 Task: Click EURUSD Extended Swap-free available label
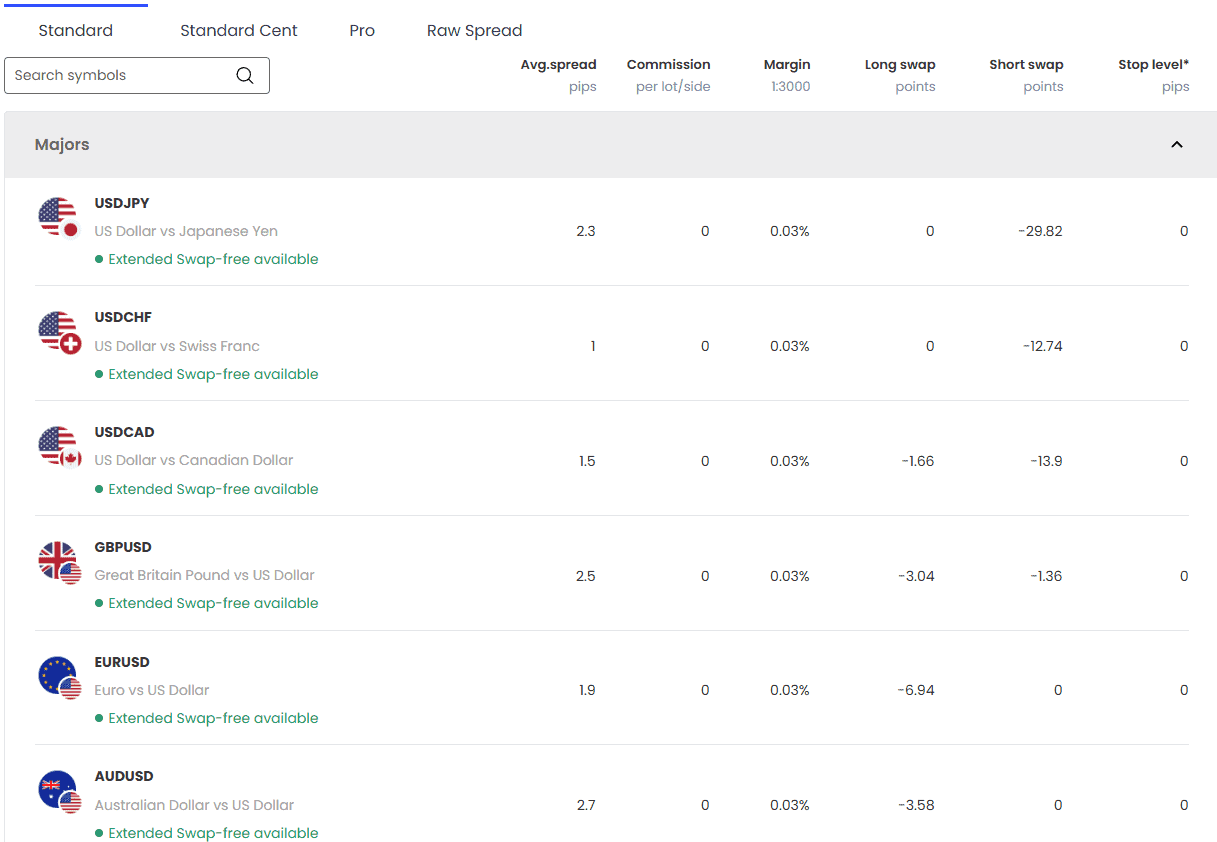pyautogui.click(x=207, y=718)
